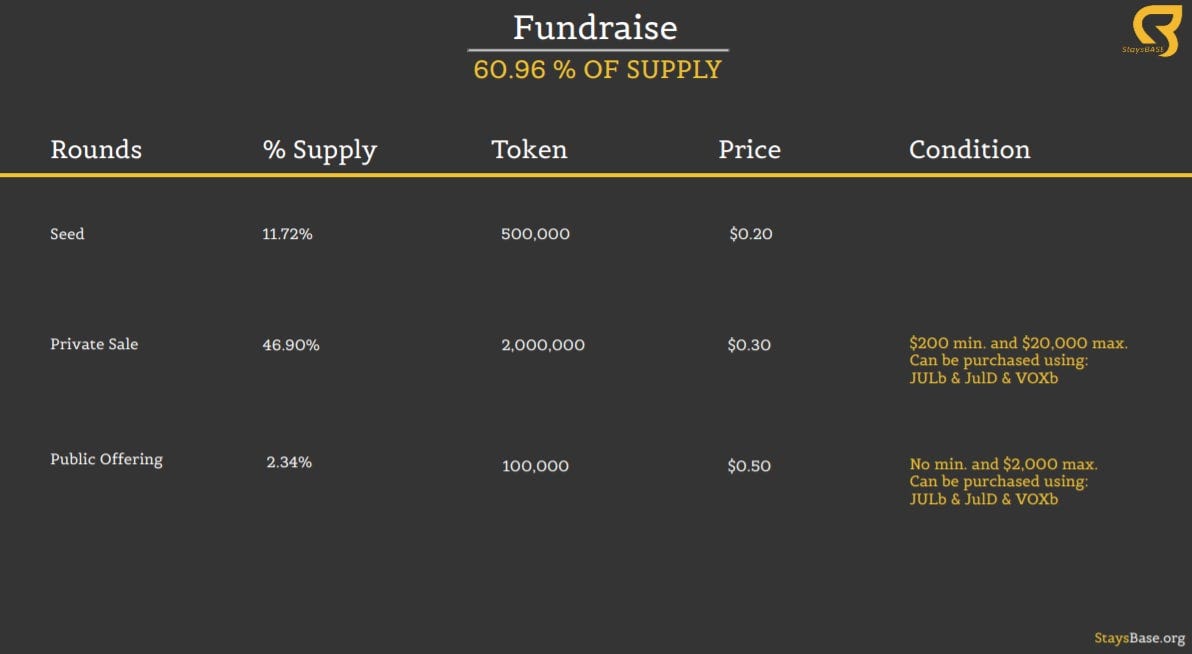1192x654 pixels.
Task: Select the $0.50 public offering price
Action: pyautogui.click(x=749, y=465)
